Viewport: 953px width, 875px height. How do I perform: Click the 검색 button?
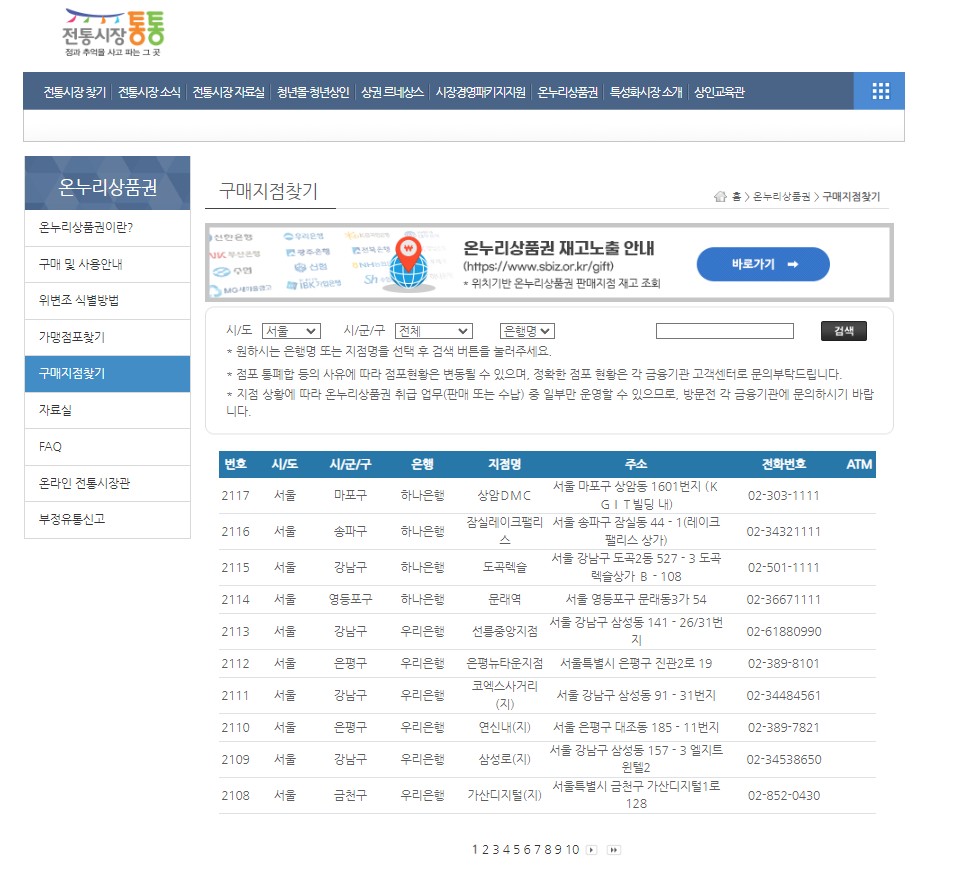click(844, 331)
